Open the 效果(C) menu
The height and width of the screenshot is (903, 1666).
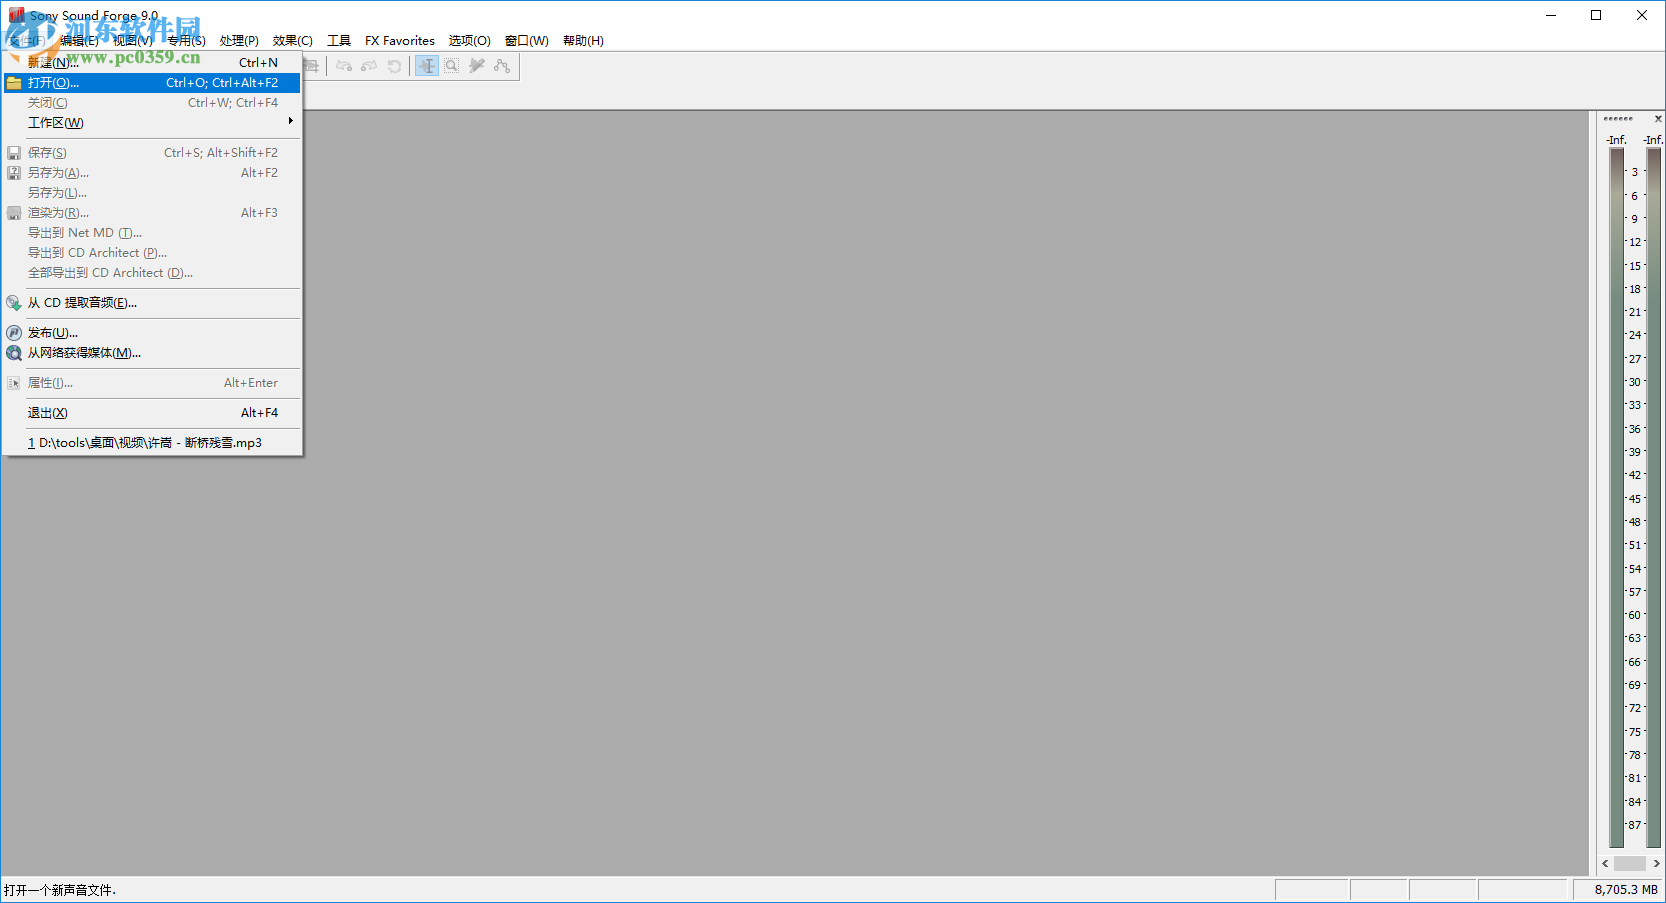pos(293,41)
